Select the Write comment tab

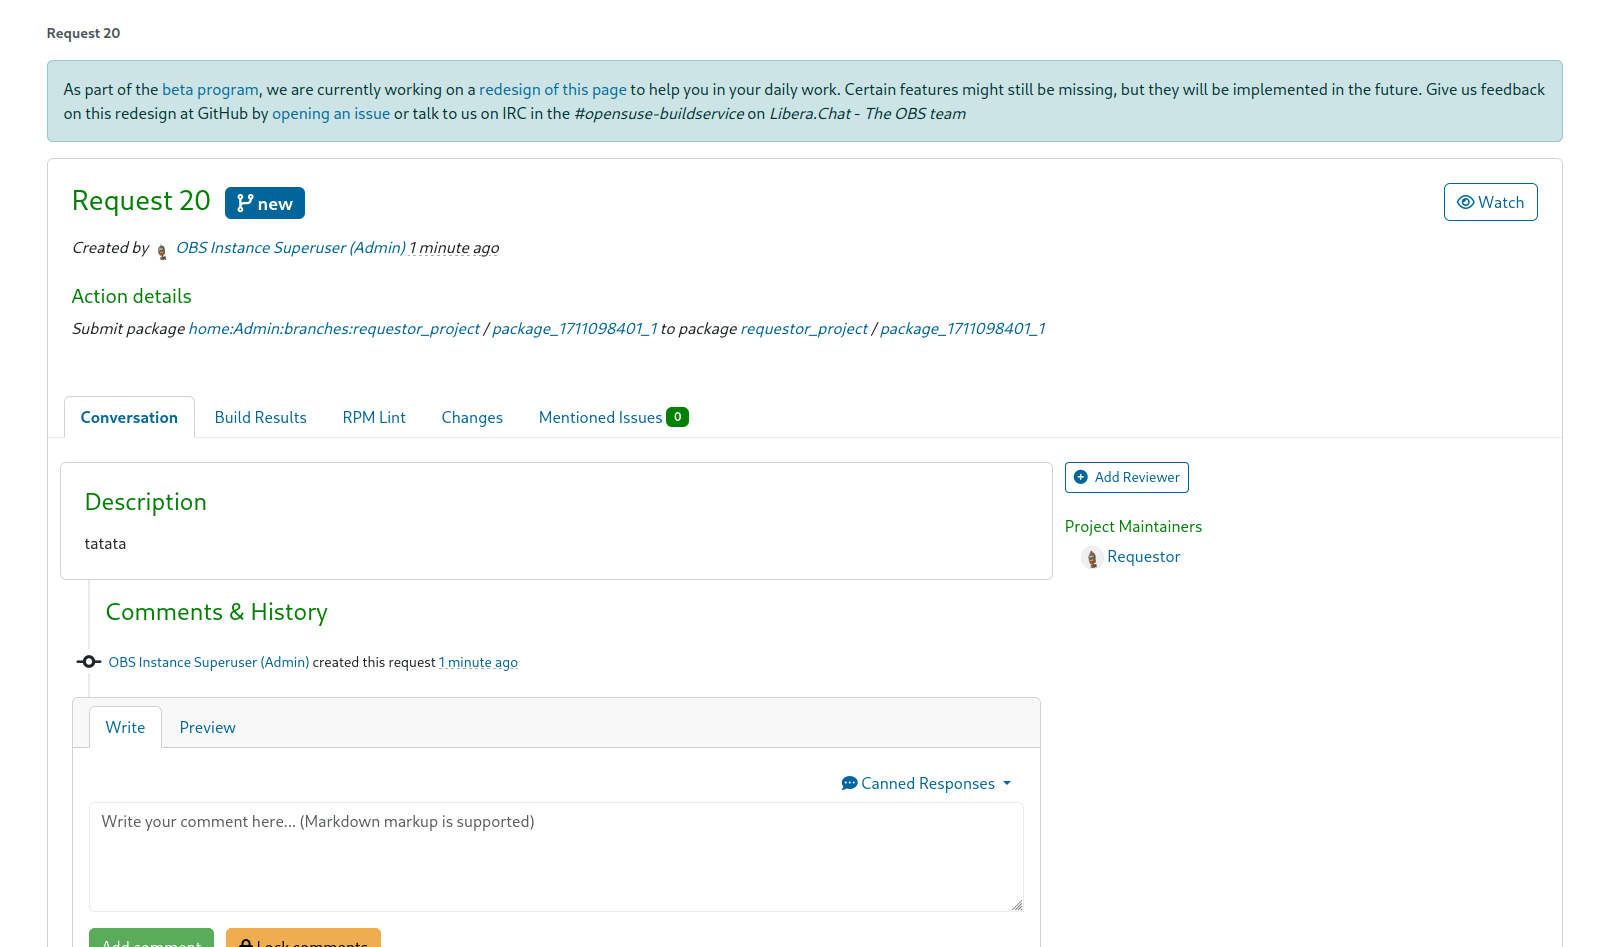tap(125, 728)
